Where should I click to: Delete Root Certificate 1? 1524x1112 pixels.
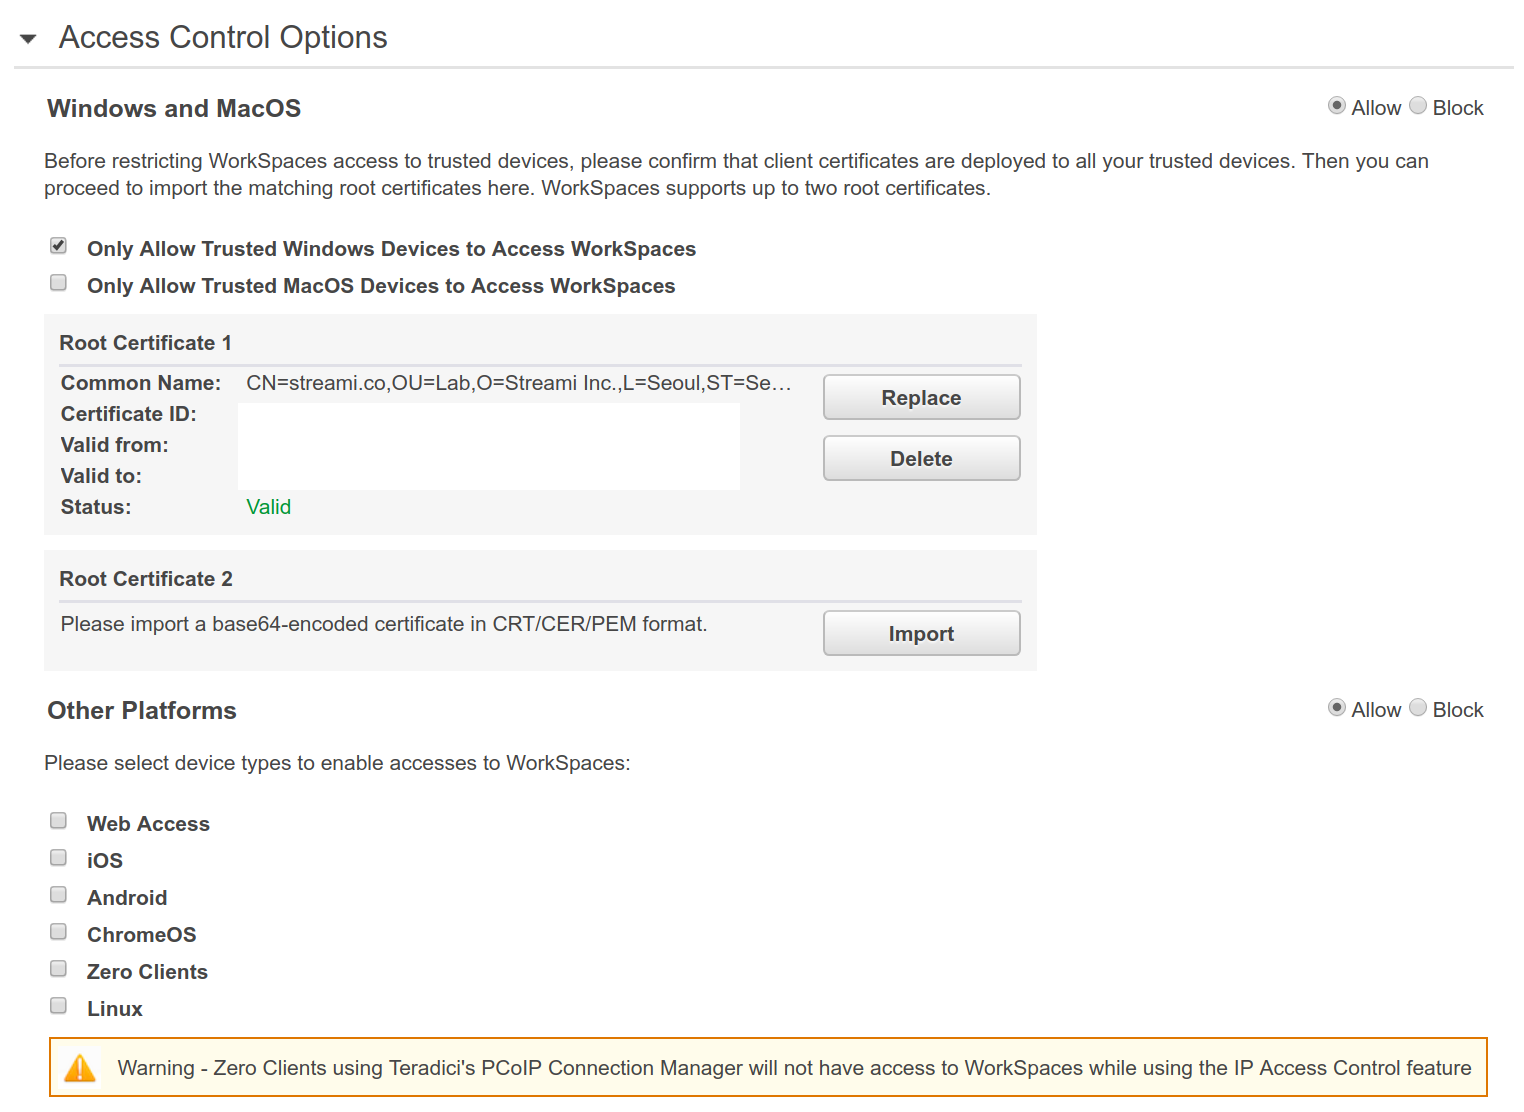click(921, 458)
